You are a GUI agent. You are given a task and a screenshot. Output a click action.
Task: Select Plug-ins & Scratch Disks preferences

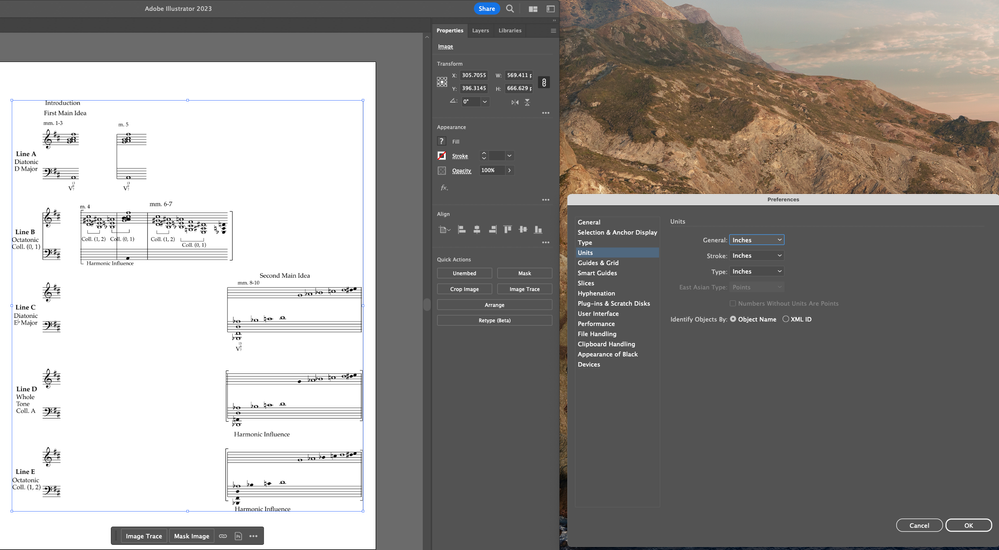[x=614, y=303]
